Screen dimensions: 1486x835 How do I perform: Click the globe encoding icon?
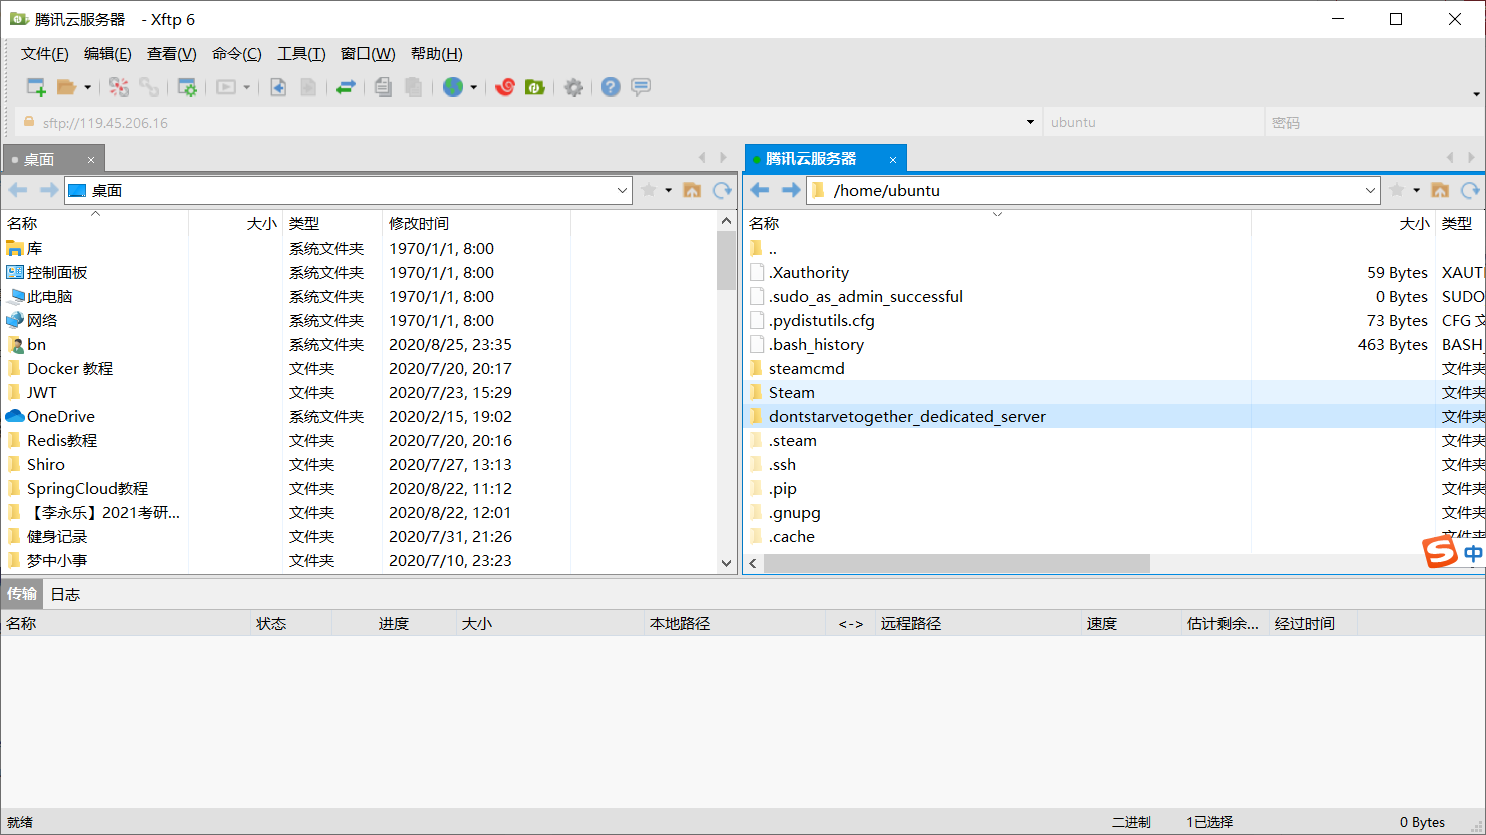(x=453, y=87)
